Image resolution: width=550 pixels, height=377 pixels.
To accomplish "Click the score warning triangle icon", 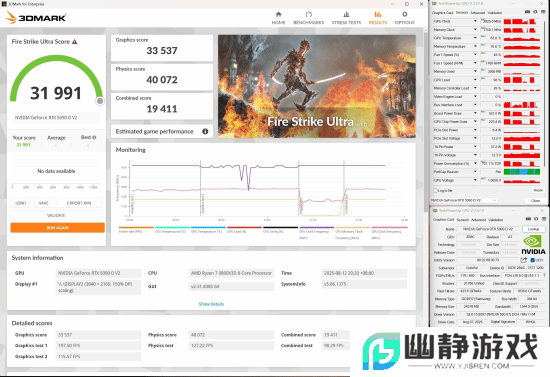I will 74,42.
